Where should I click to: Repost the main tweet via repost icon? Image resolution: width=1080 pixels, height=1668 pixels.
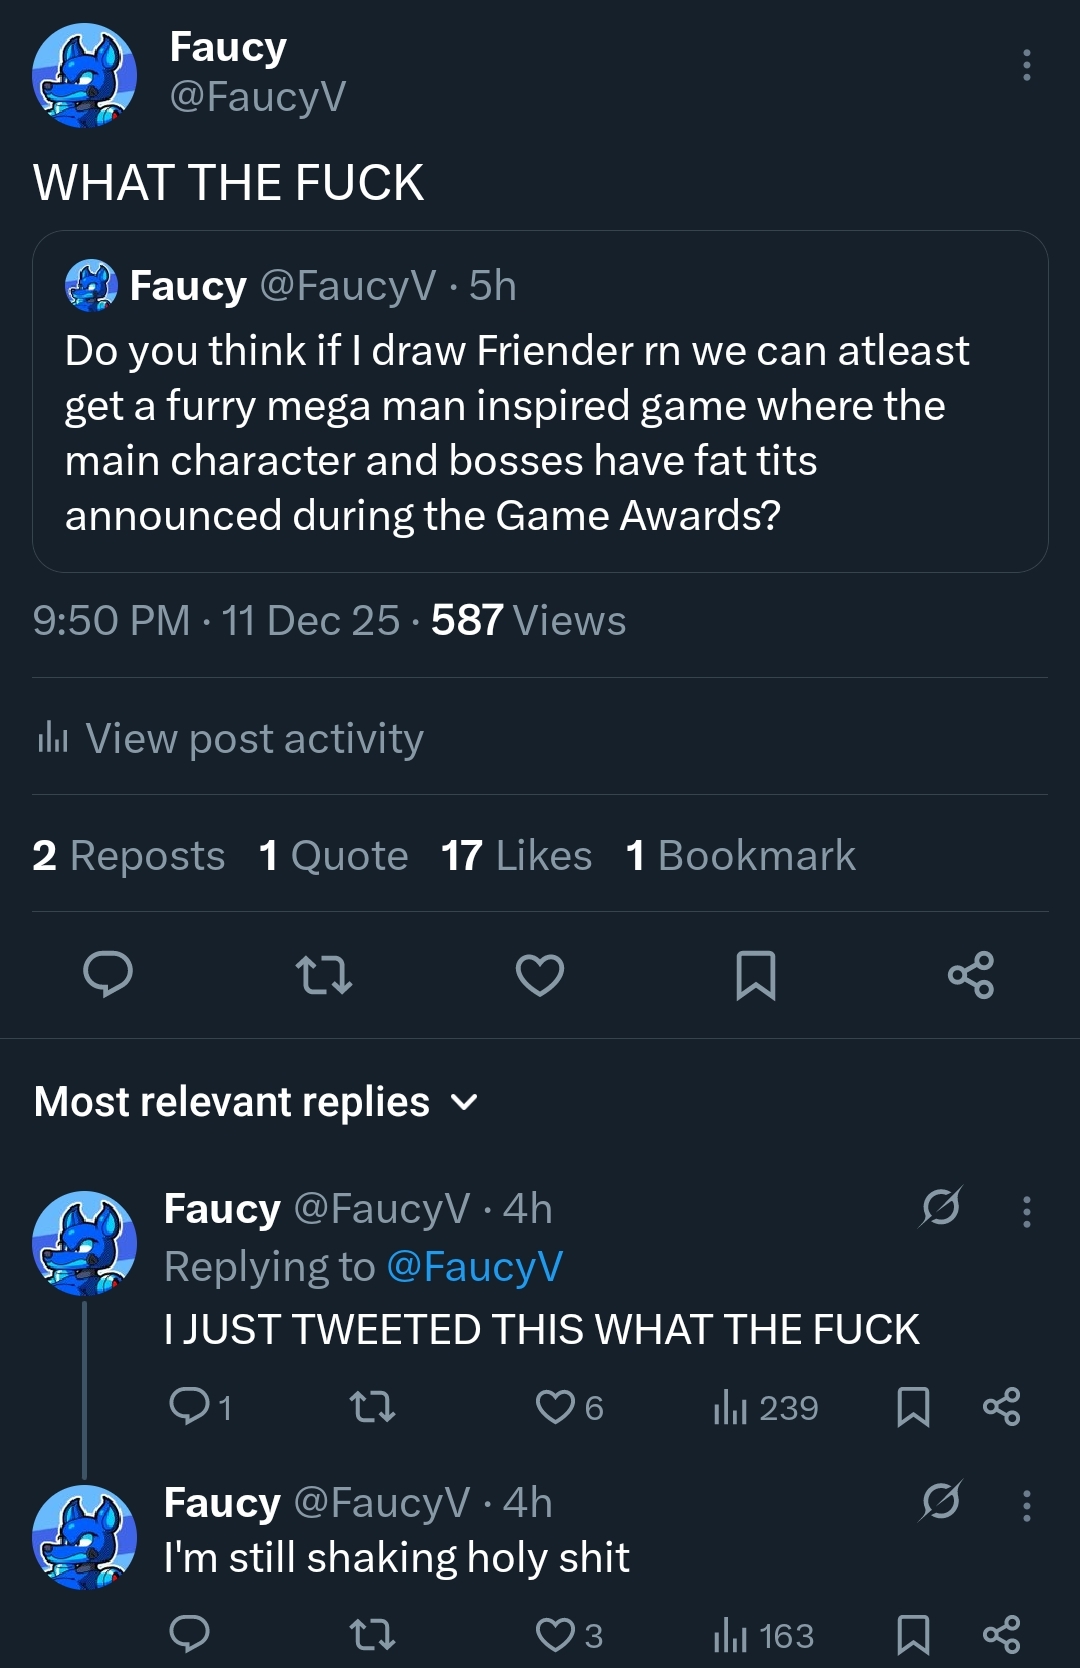coord(324,975)
